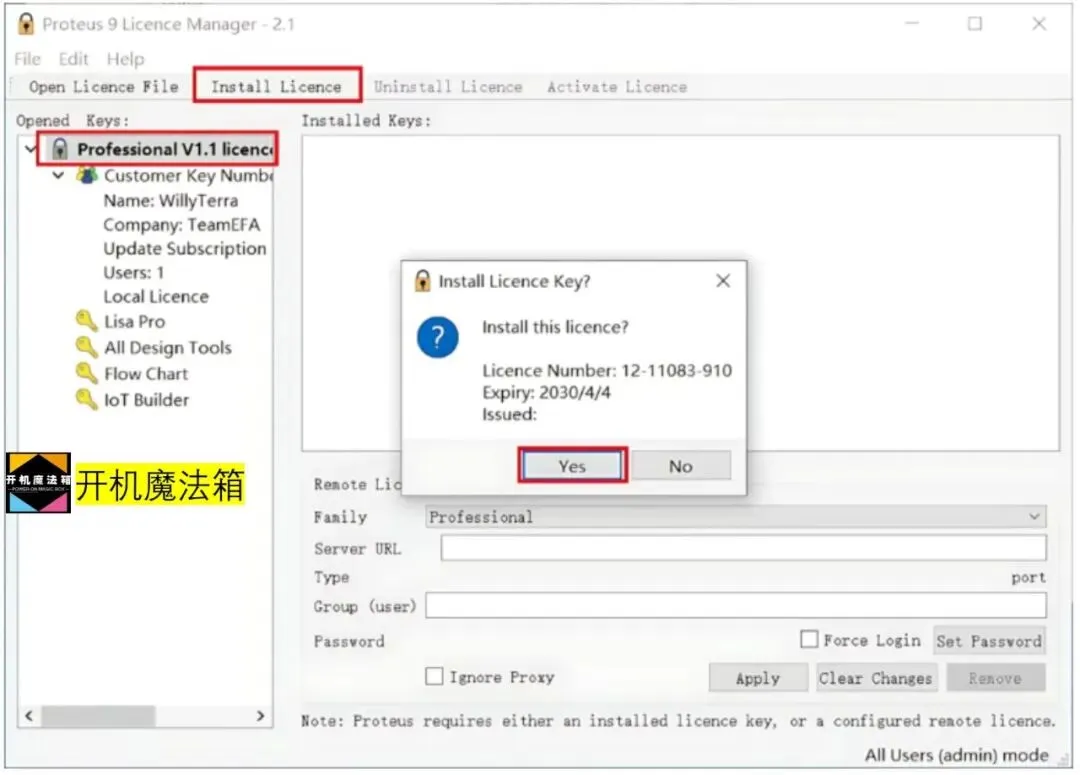This screenshot has height=775, width=1080.
Task: Click Activate Licence in toolbar
Action: tap(617, 87)
